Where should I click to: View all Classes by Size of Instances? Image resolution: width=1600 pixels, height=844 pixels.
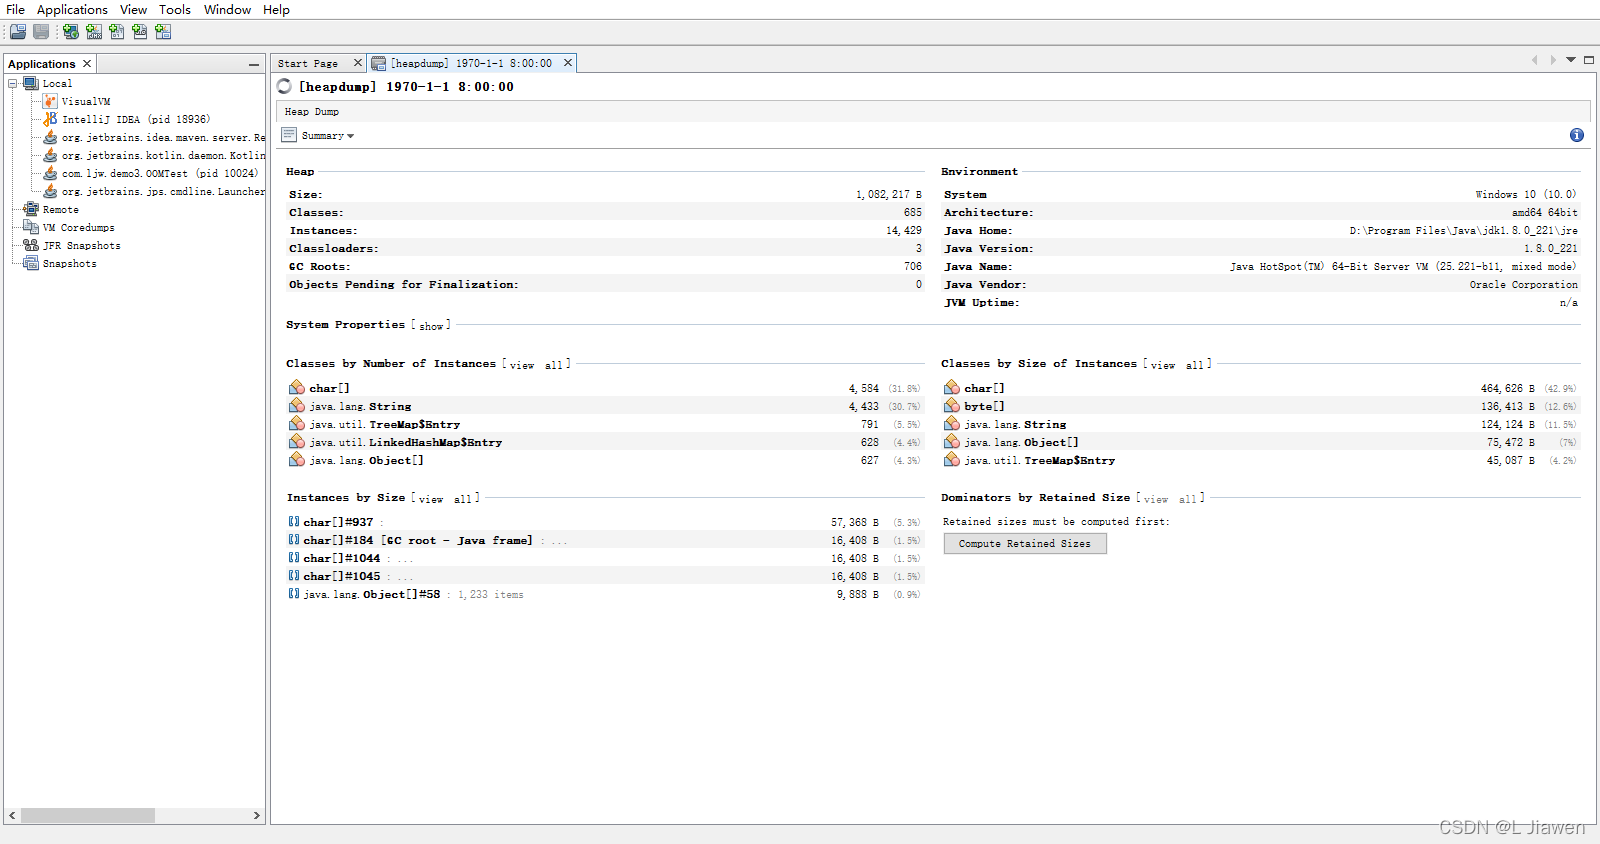(1177, 365)
